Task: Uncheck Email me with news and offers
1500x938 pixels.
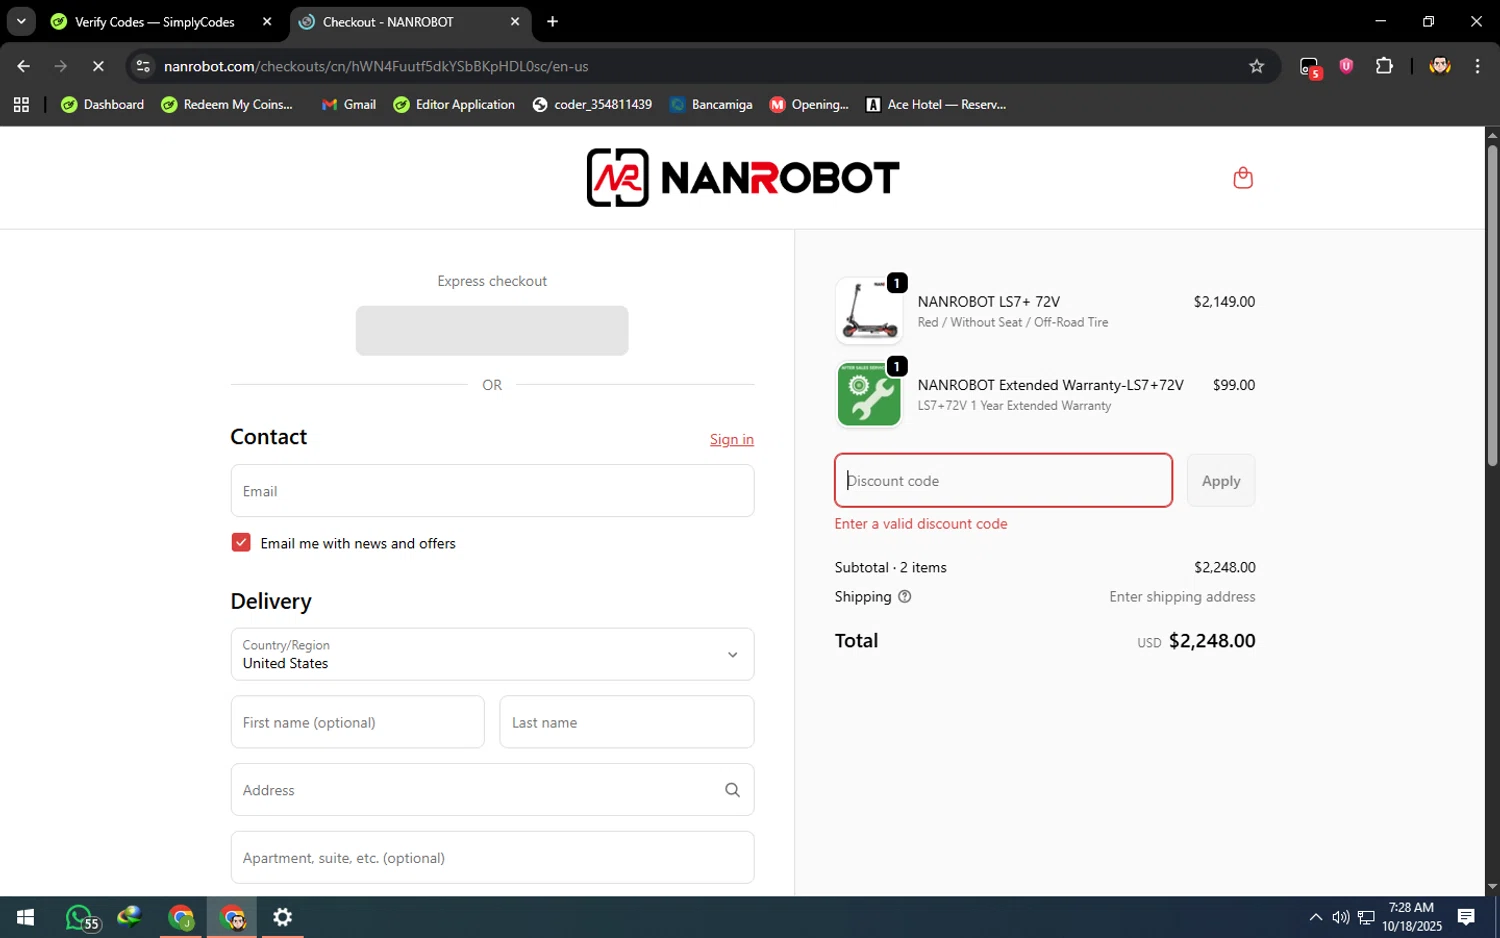Action: tap(241, 542)
